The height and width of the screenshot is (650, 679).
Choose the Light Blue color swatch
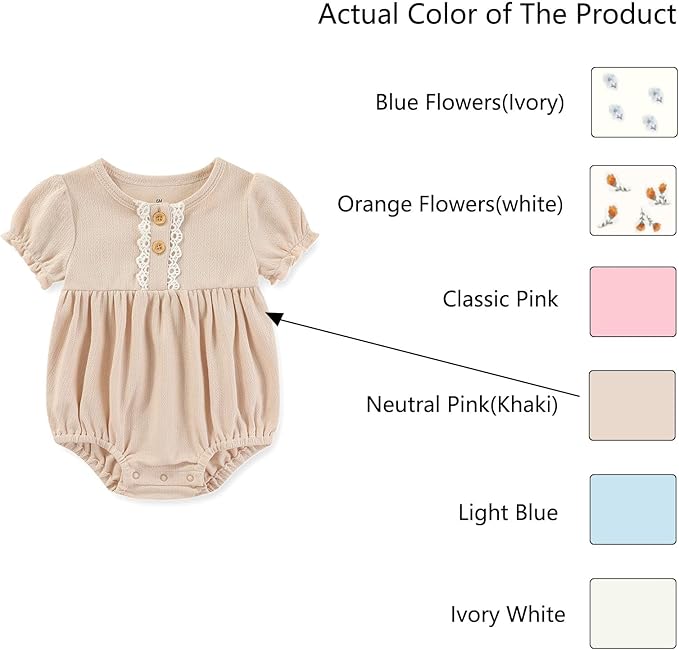tap(633, 509)
